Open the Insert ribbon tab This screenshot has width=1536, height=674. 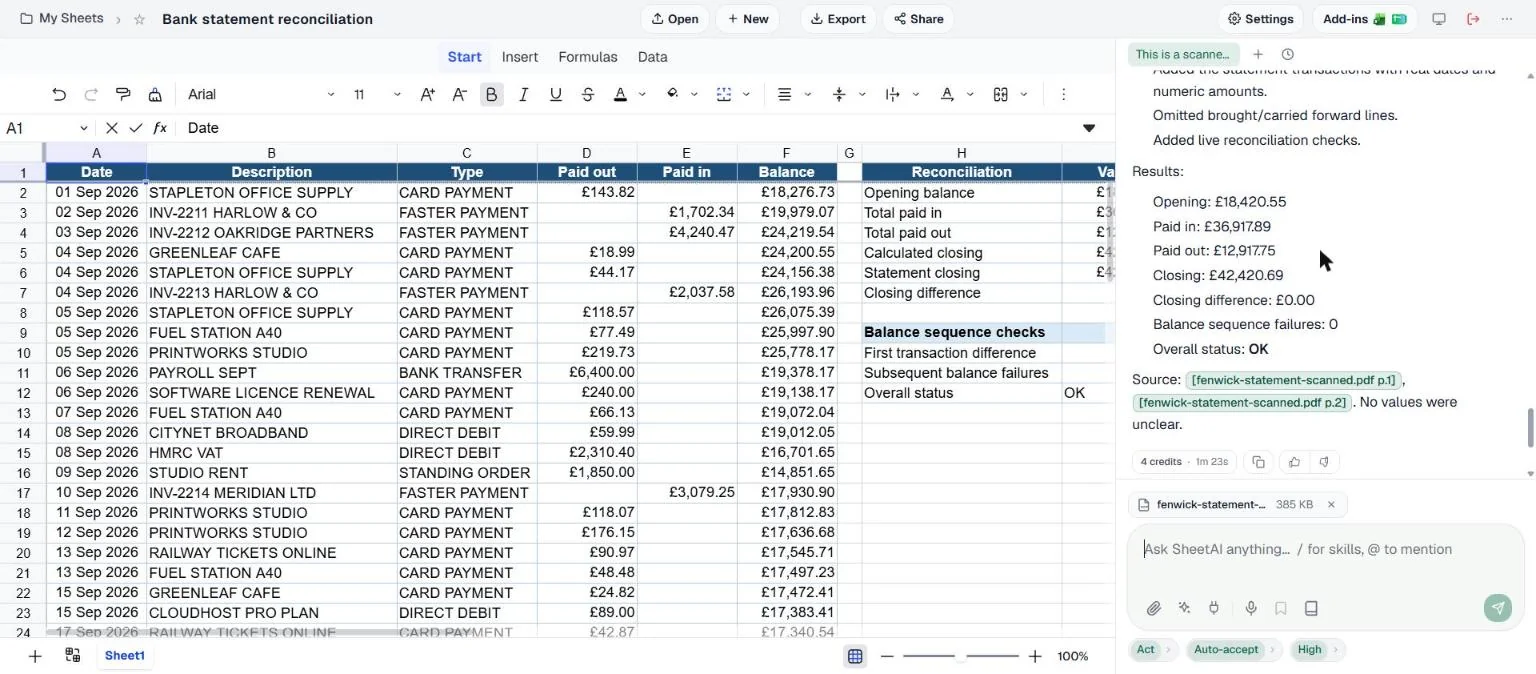pos(520,57)
